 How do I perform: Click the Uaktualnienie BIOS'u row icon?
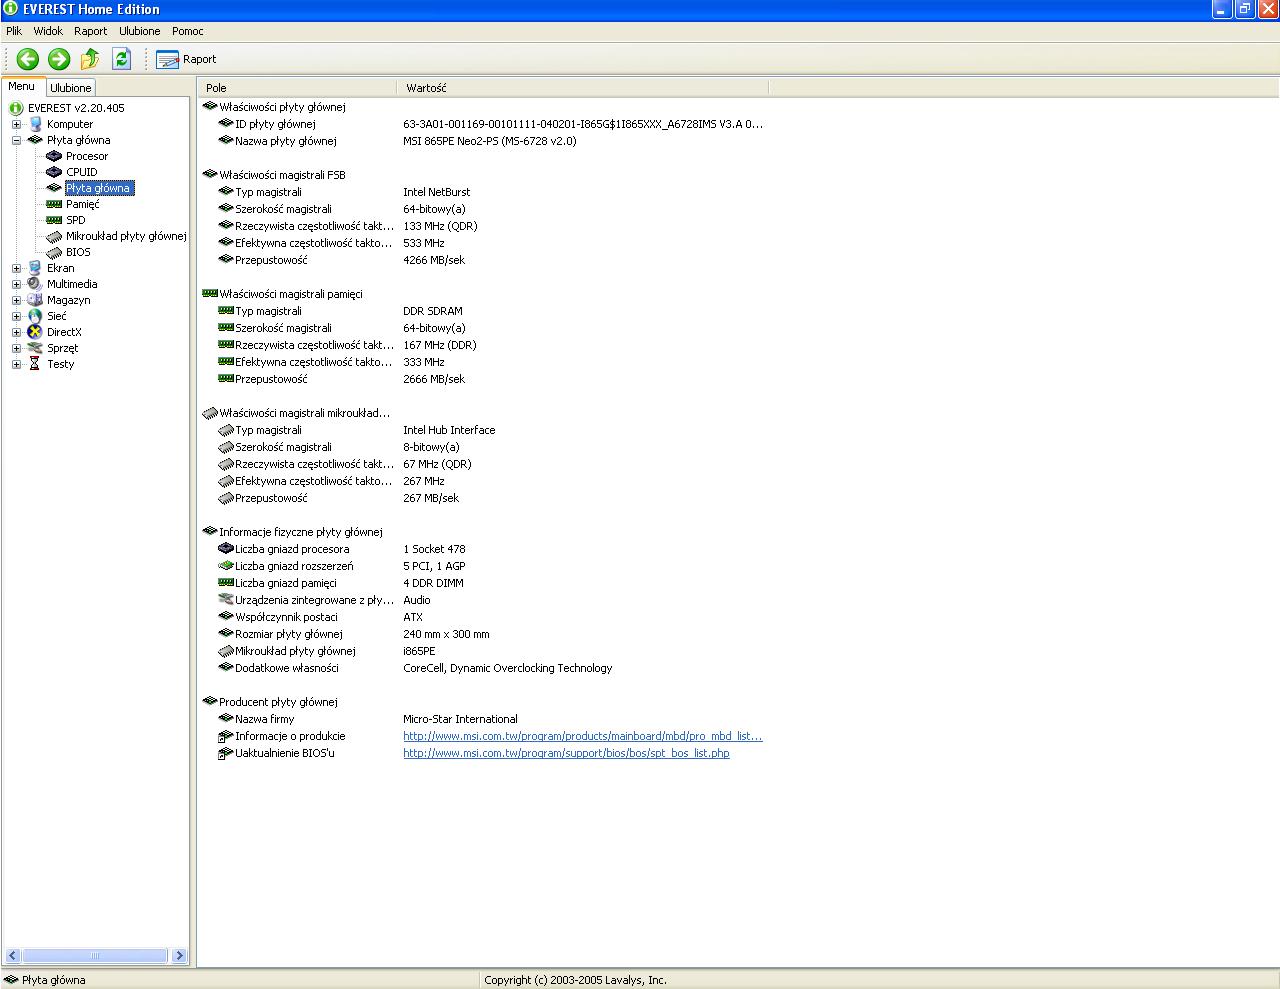coord(225,753)
